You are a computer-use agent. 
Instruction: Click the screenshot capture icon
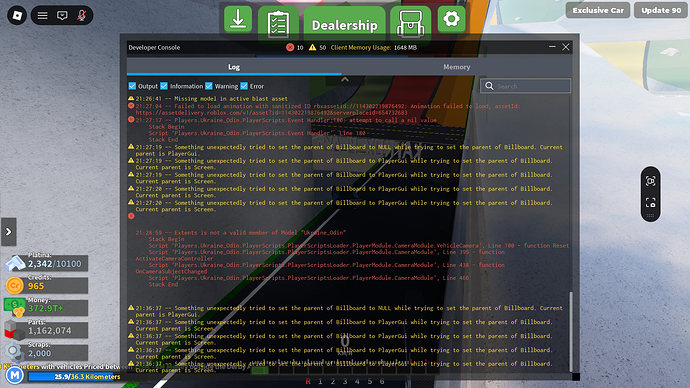coord(650,181)
